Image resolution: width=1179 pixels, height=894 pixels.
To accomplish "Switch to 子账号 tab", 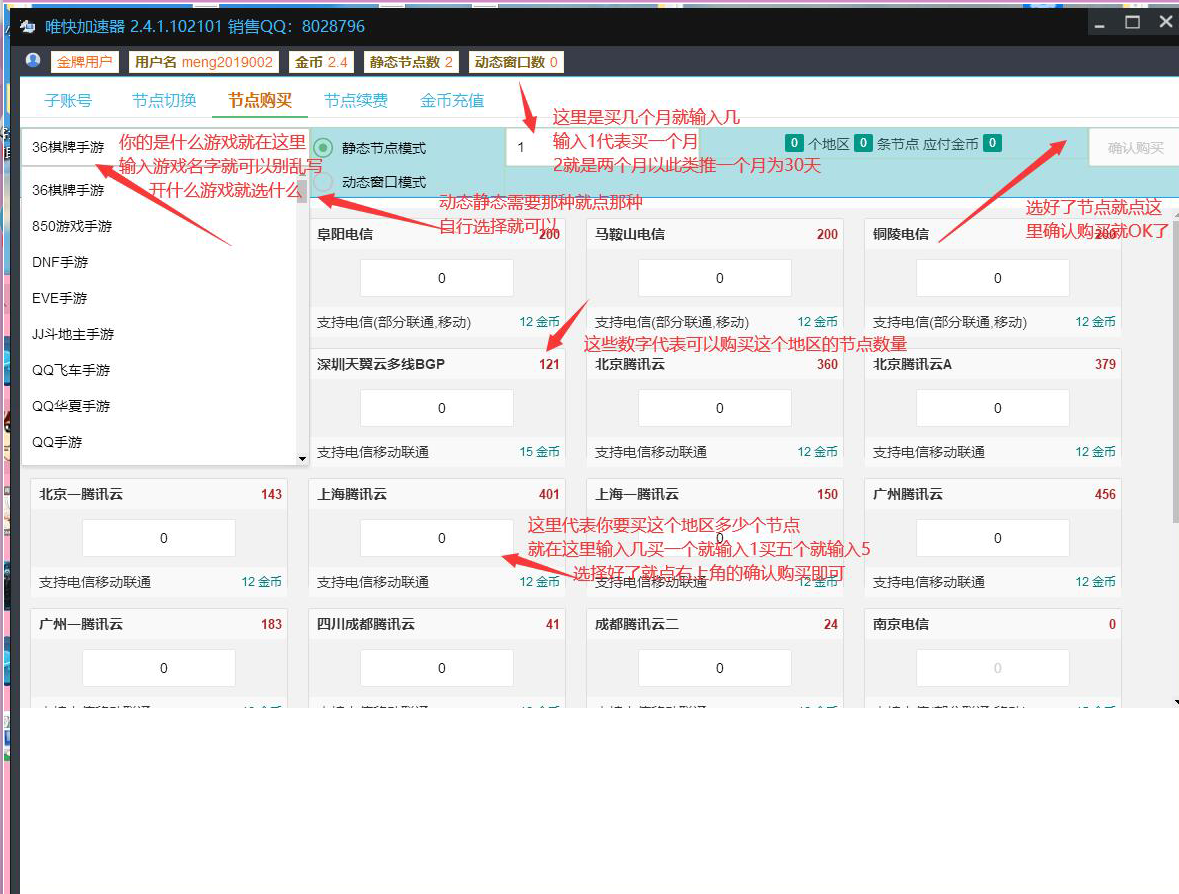I will pos(68,101).
